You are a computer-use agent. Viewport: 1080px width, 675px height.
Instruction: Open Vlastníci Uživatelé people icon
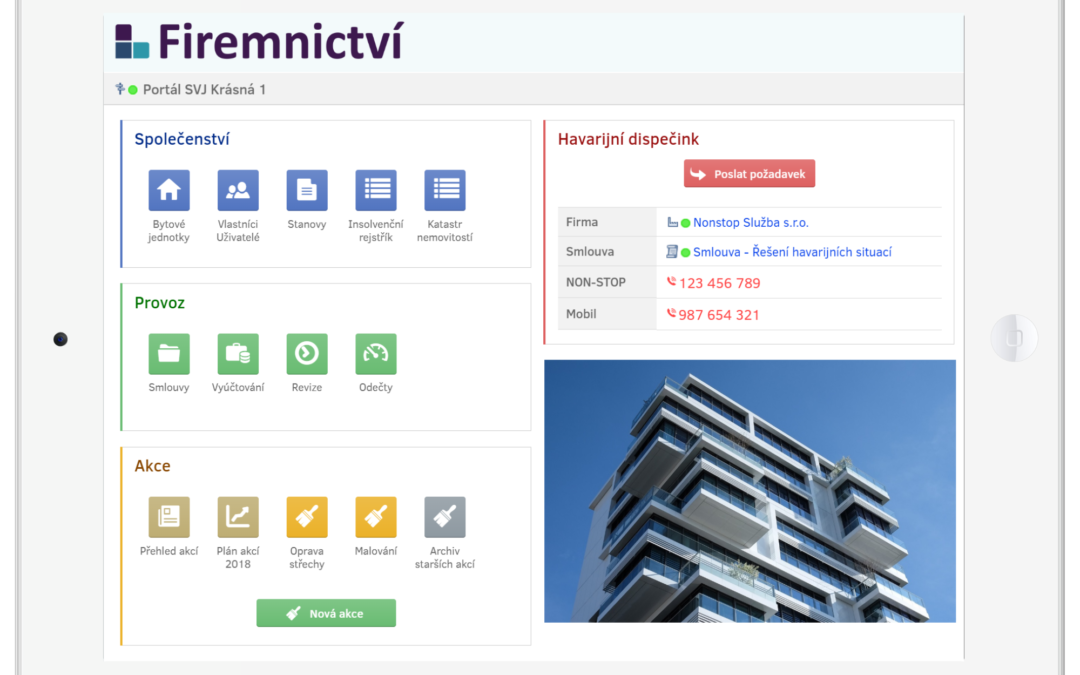[x=238, y=190]
